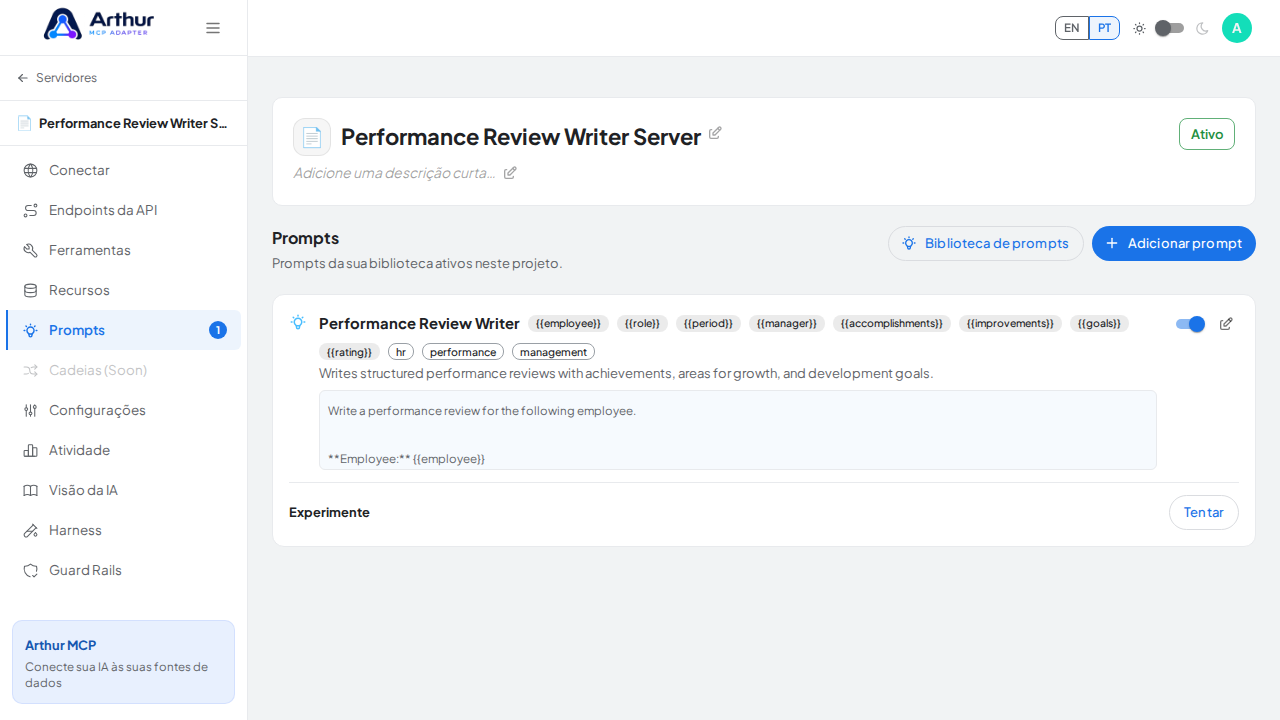The height and width of the screenshot is (720, 1280).
Task: Edit the server name with pencil icon
Action: click(715, 133)
